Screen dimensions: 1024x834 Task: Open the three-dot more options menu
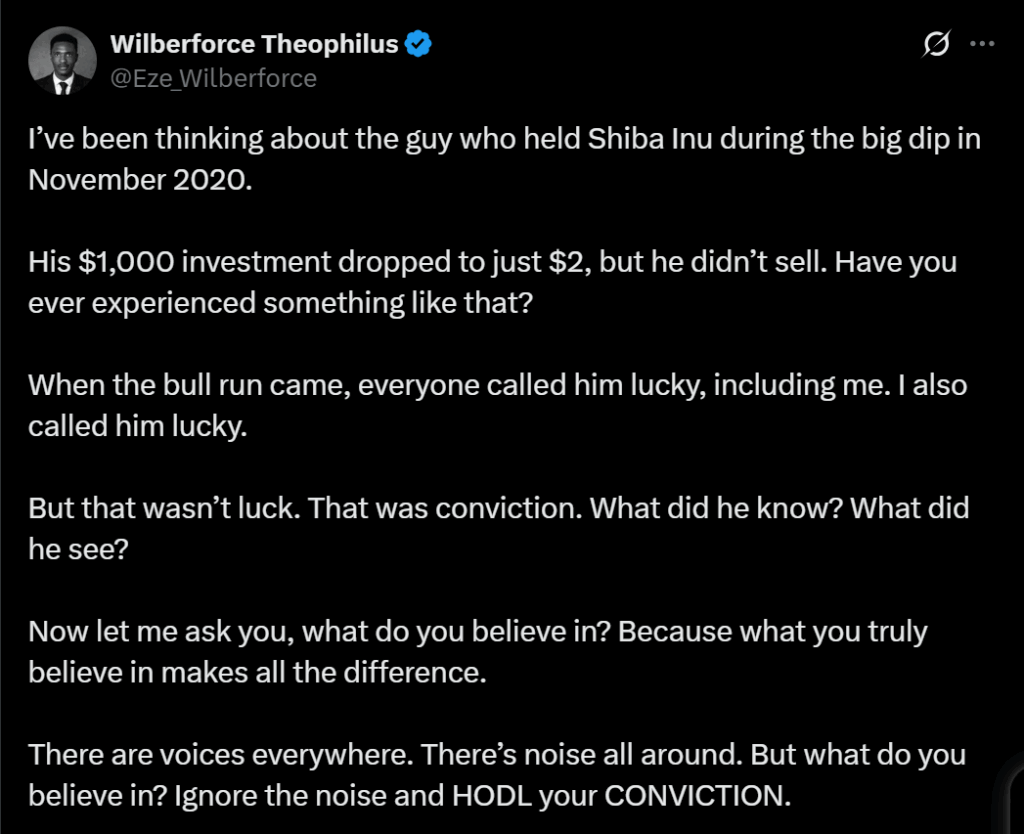point(984,44)
